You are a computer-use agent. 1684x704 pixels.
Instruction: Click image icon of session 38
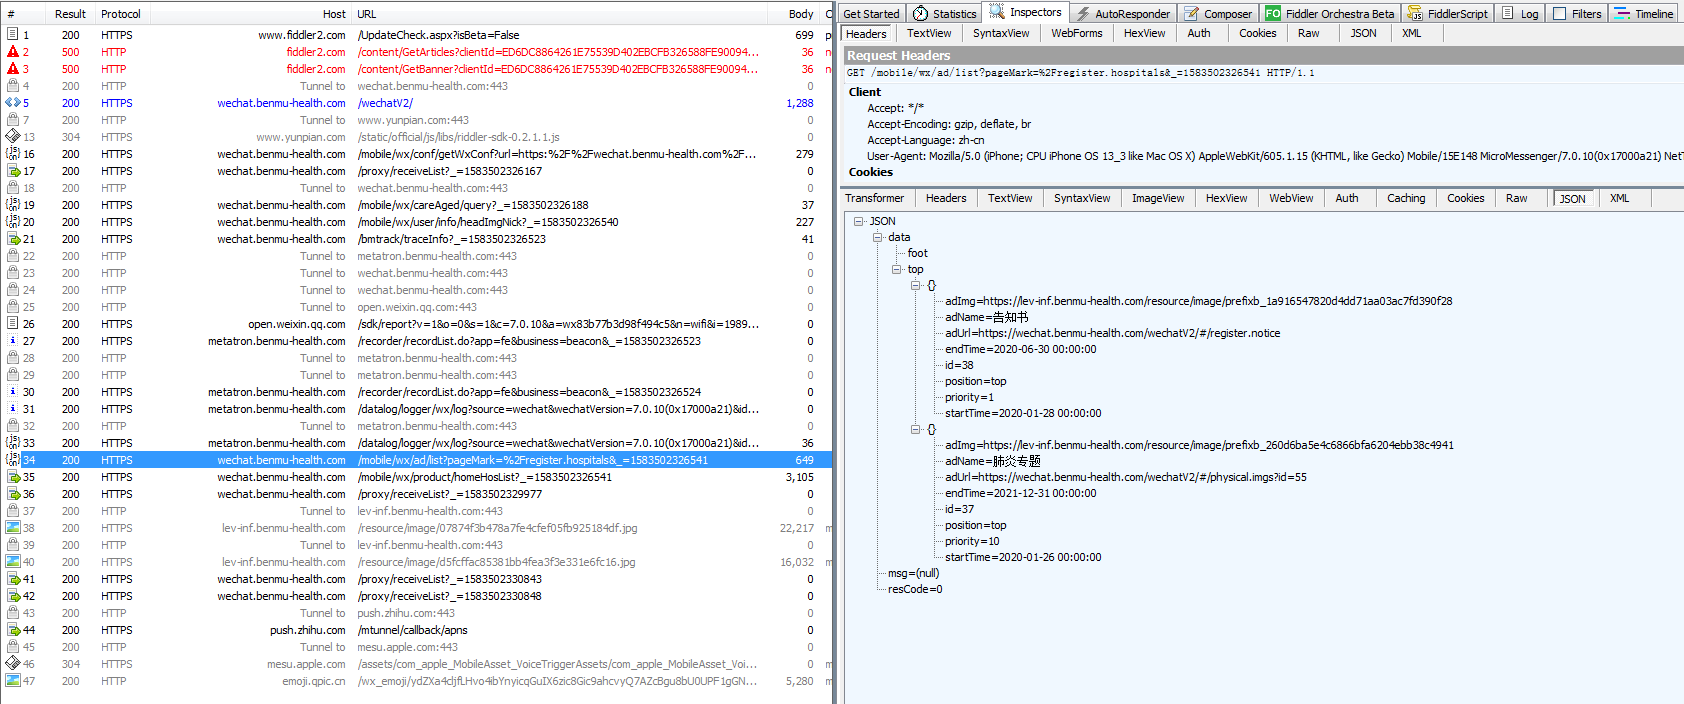click(x=13, y=527)
